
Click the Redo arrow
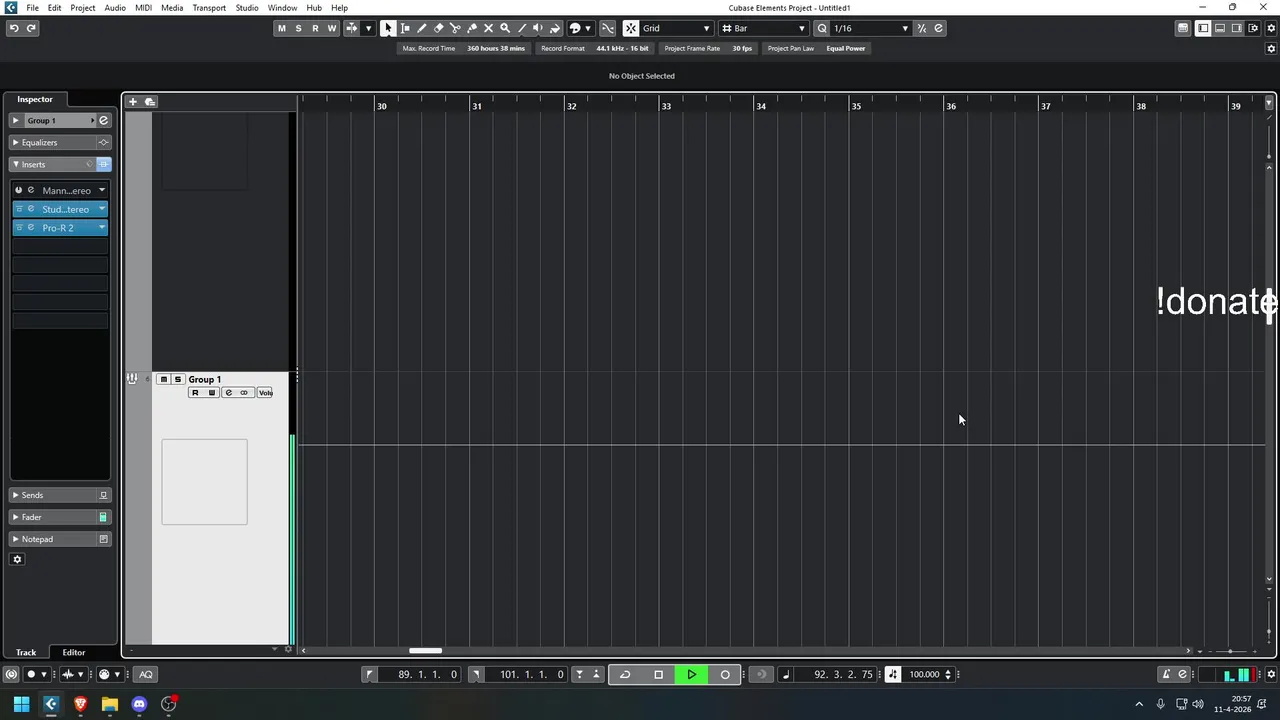(x=31, y=28)
